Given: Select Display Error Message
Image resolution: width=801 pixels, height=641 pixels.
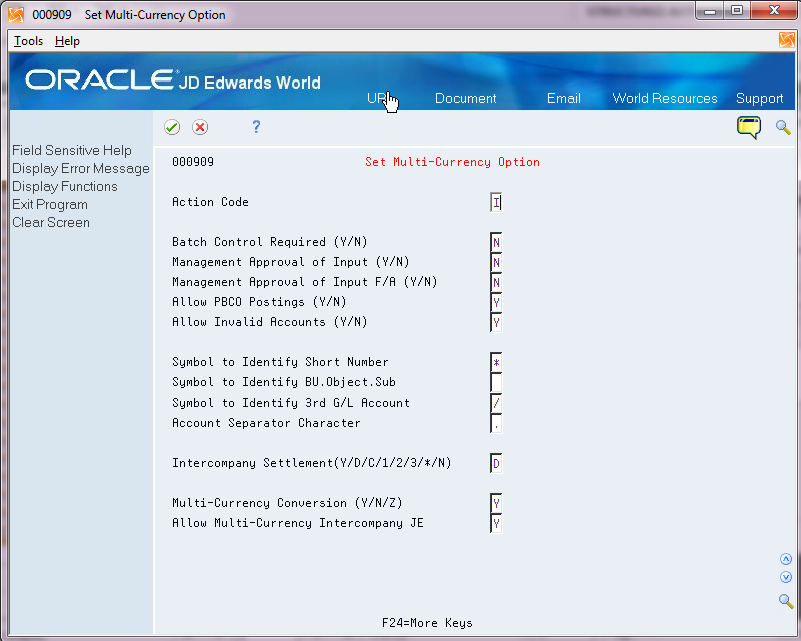Looking at the screenshot, I should pyautogui.click(x=81, y=169).
